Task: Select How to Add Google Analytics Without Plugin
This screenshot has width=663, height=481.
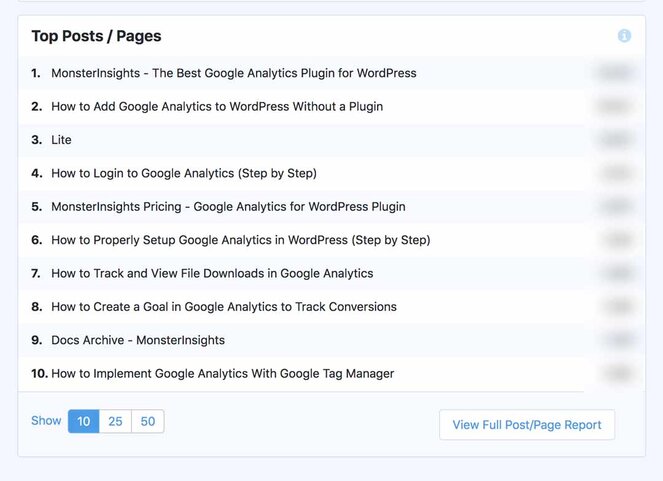Action: click(x=217, y=106)
